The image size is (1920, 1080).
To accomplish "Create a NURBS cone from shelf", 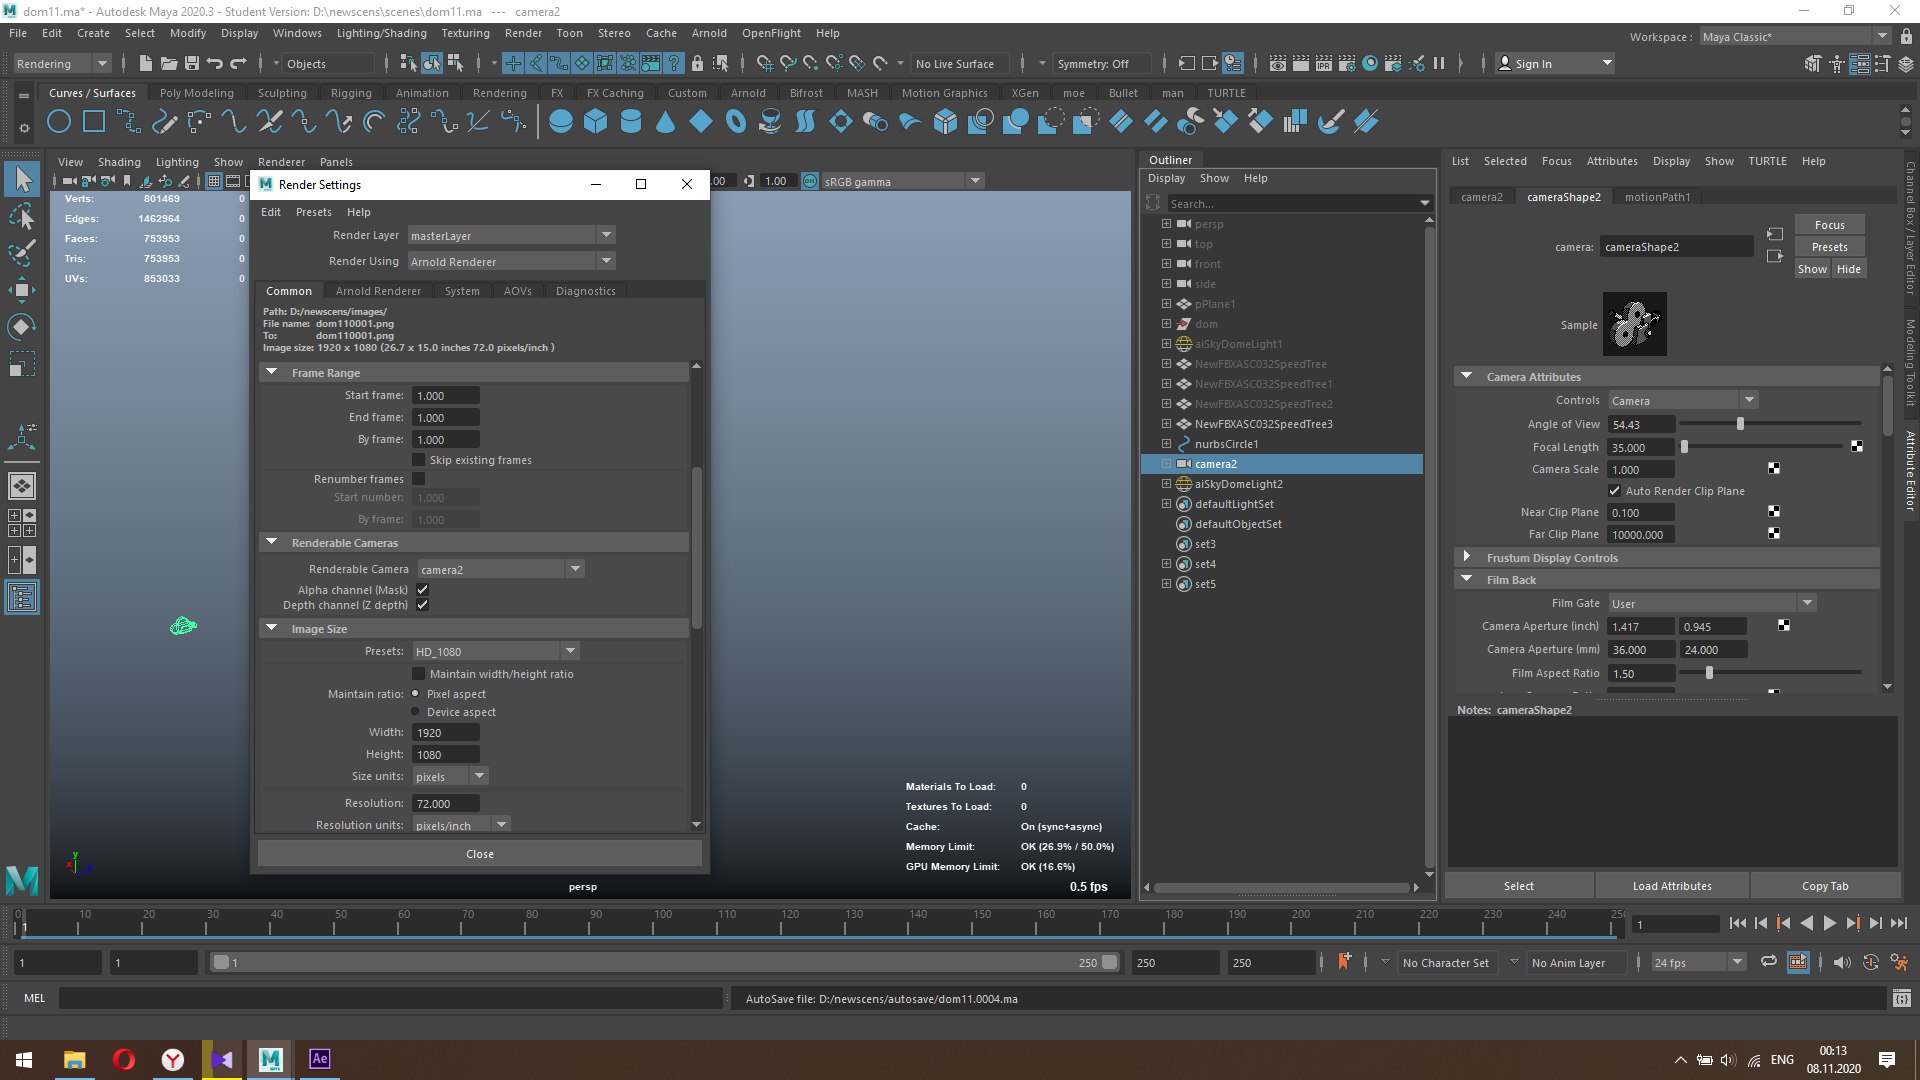I will [666, 122].
